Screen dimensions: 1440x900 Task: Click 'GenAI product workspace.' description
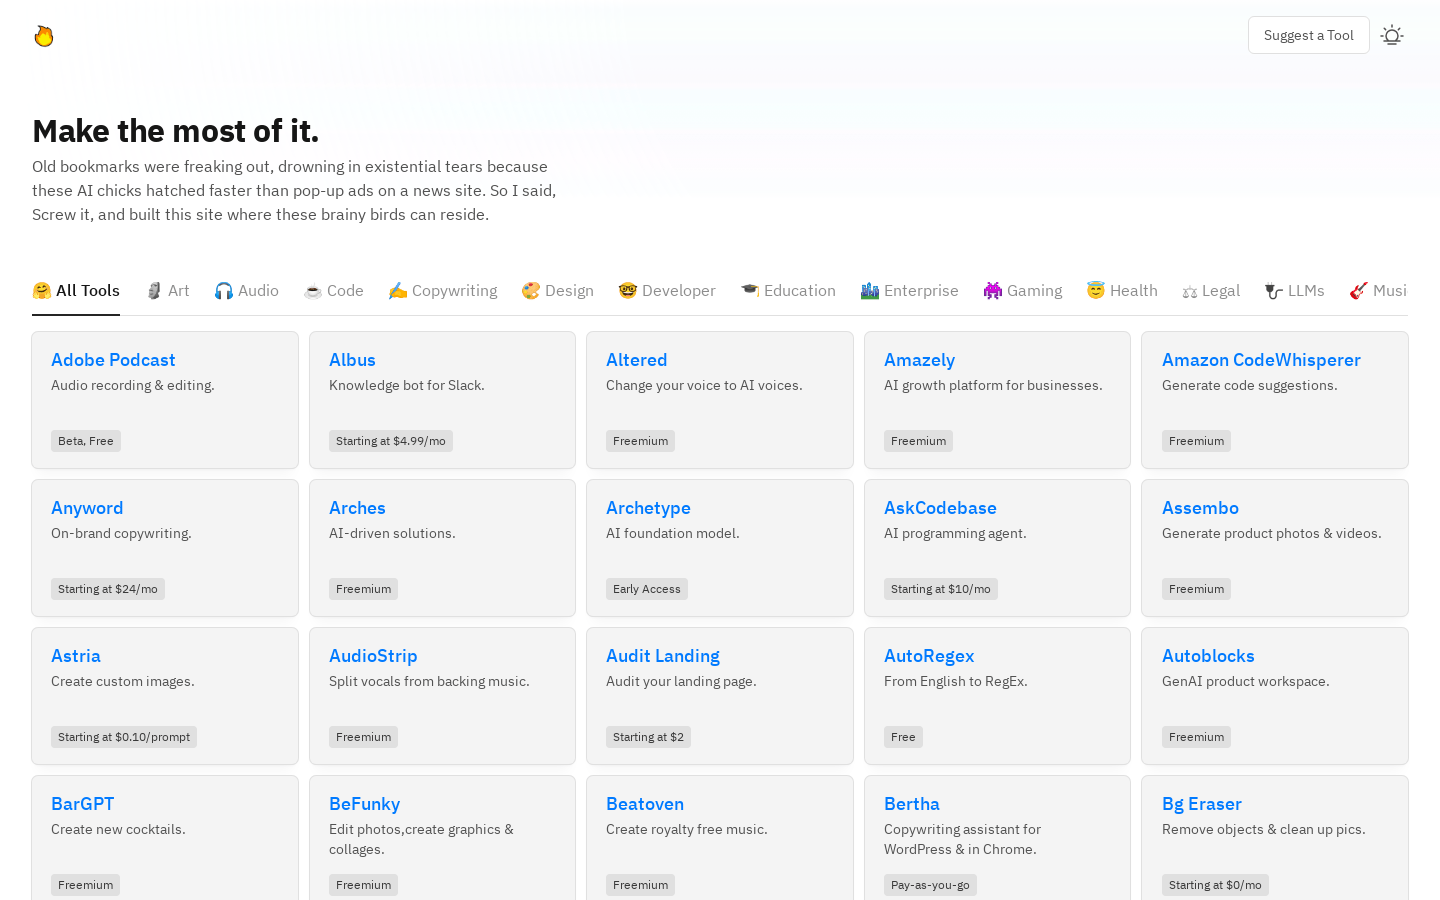click(1246, 682)
